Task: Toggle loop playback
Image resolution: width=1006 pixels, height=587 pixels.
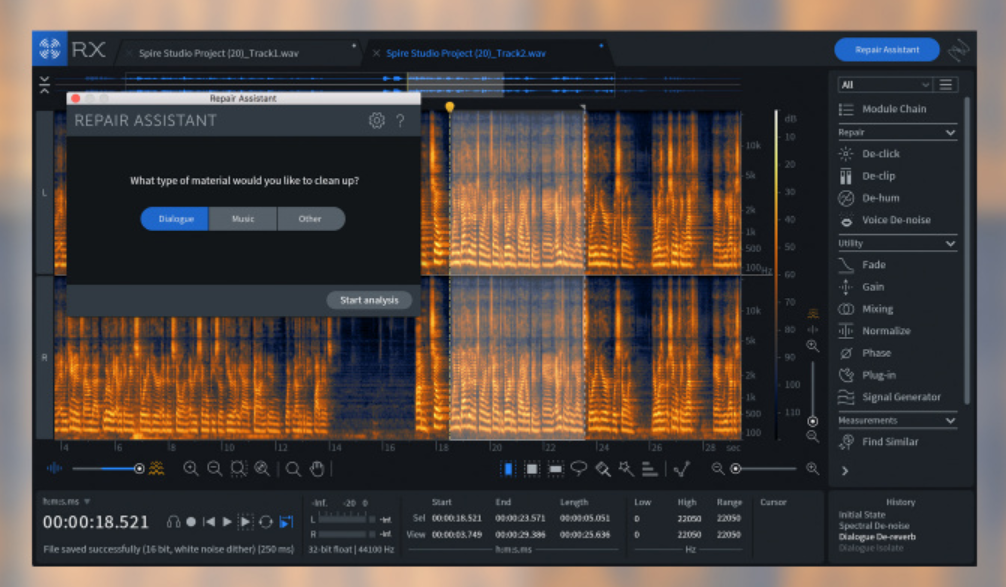Action: [x=266, y=522]
